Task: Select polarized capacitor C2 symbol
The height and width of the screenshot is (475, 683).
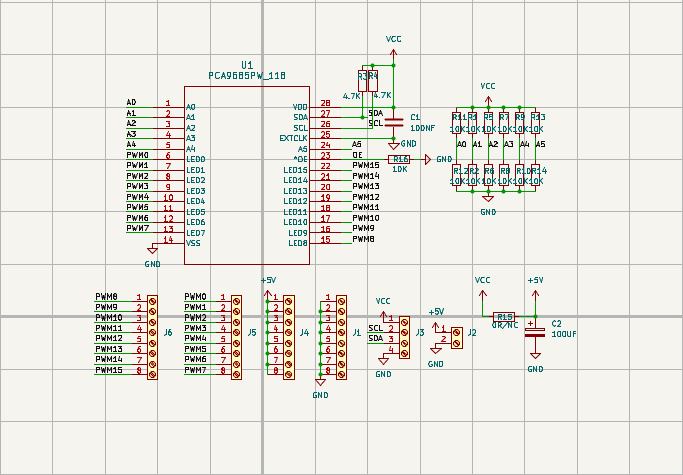Action: coord(535,332)
